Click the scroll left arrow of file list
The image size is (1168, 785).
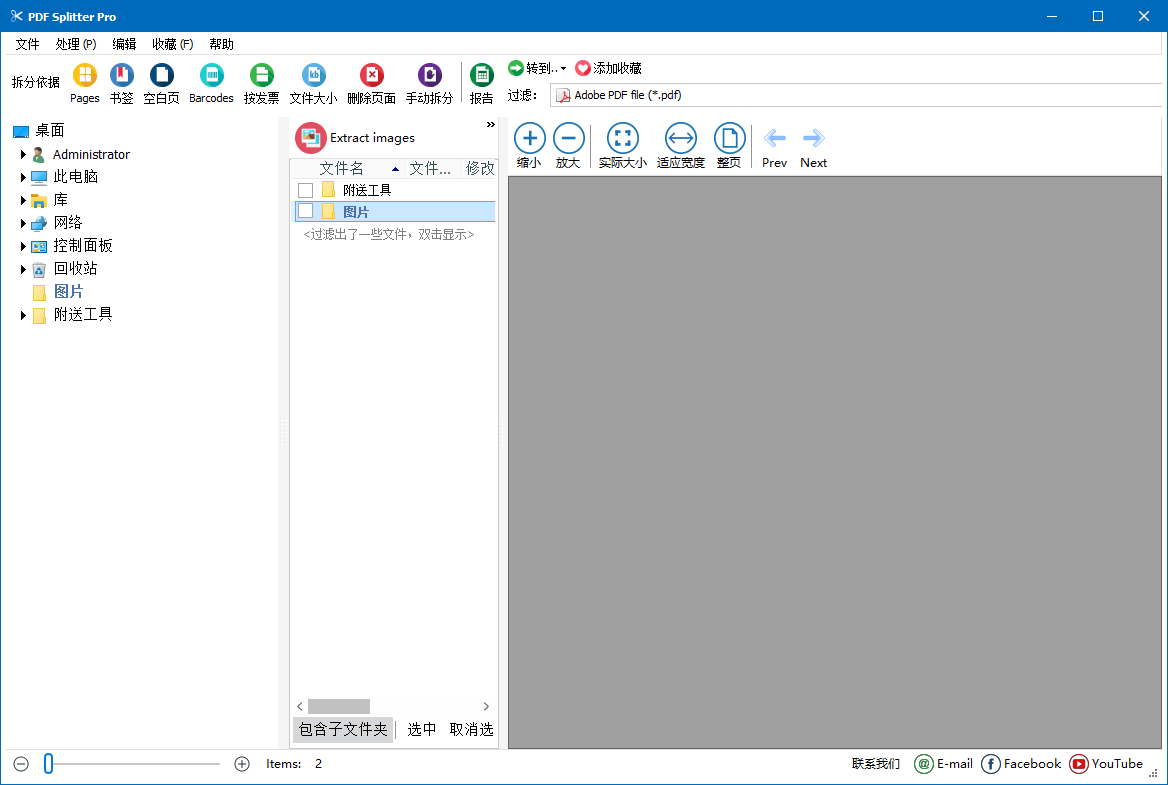point(300,706)
